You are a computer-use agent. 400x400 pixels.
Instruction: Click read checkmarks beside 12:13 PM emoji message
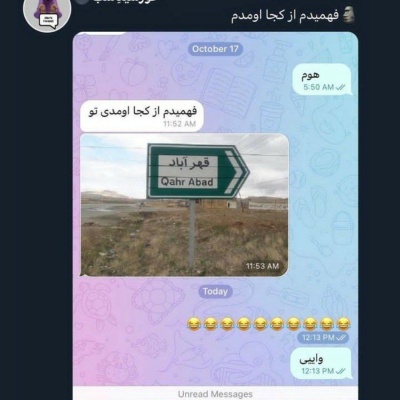coord(341,338)
